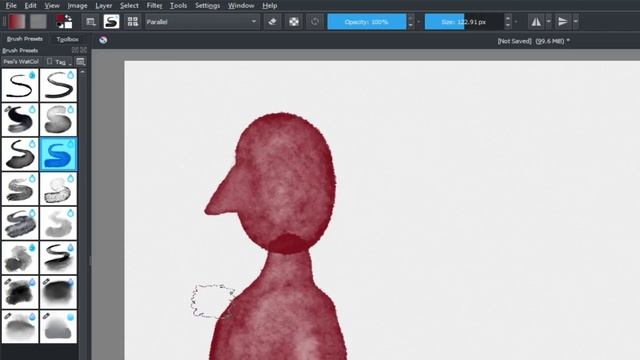Float the Brush Presets docker
This screenshot has width=640, height=360.
[x=75, y=50]
